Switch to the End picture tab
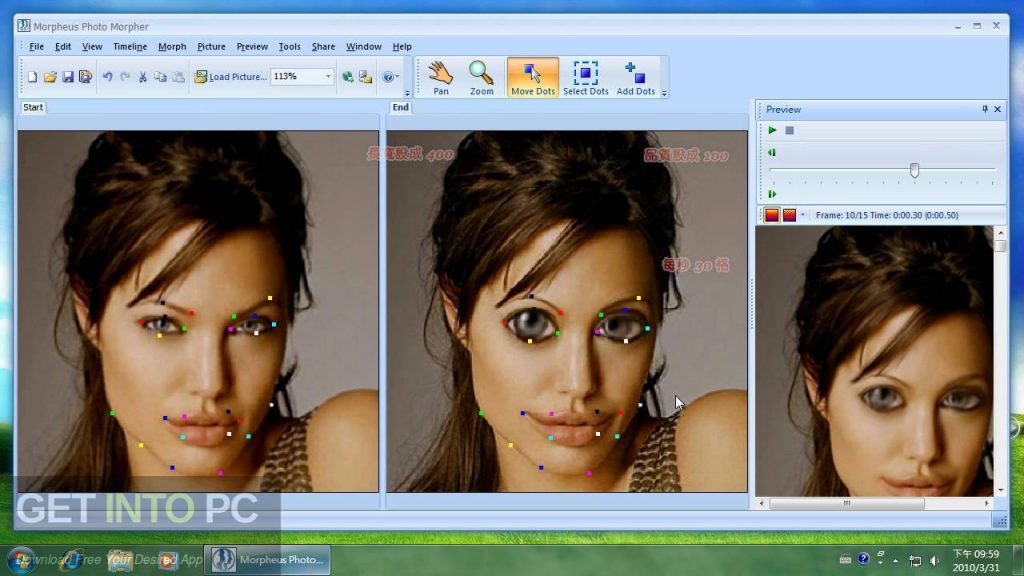This screenshot has height=576, width=1024. tap(400, 107)
